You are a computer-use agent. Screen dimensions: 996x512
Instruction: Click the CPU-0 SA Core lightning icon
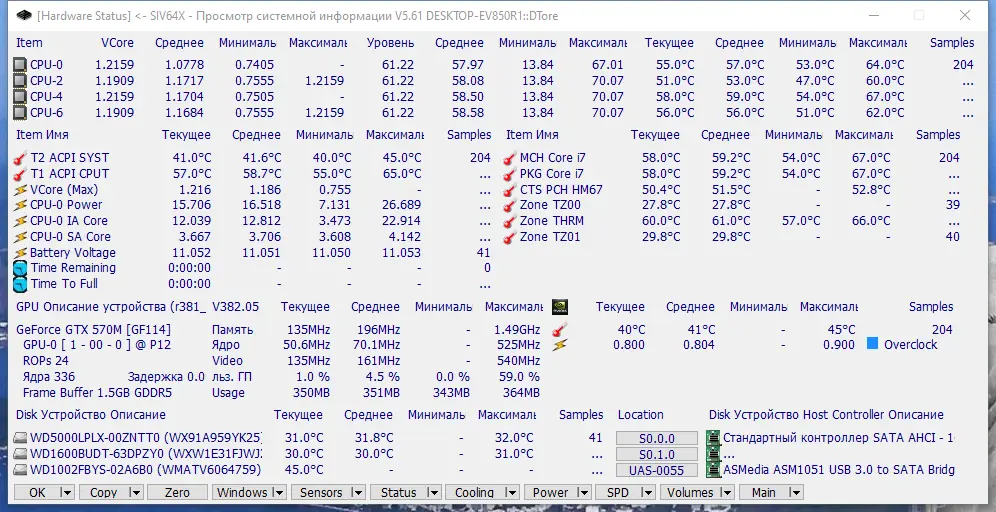pyautogui.click(x=20, y=236)
